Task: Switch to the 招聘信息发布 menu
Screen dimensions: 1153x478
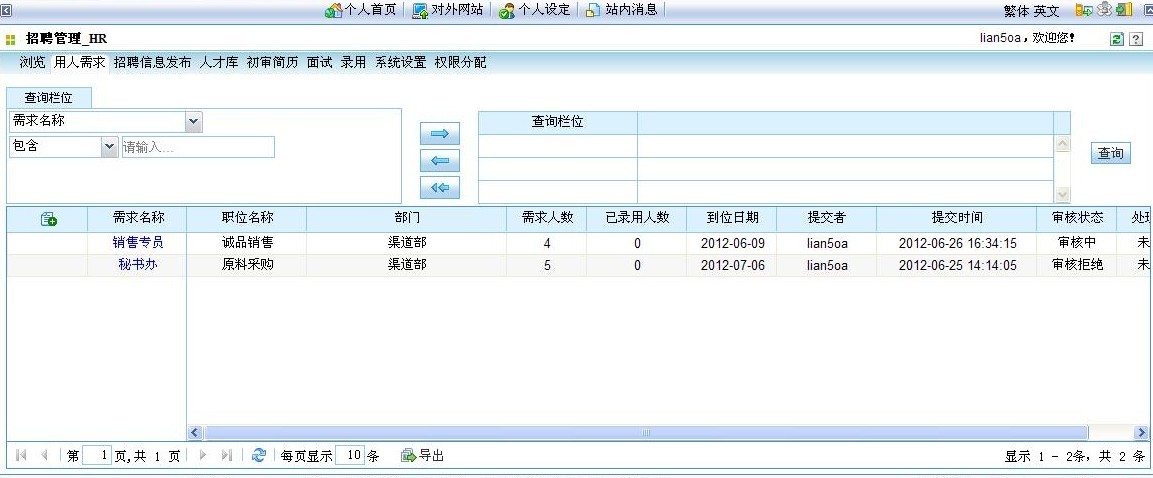Action: pos(152,62)
